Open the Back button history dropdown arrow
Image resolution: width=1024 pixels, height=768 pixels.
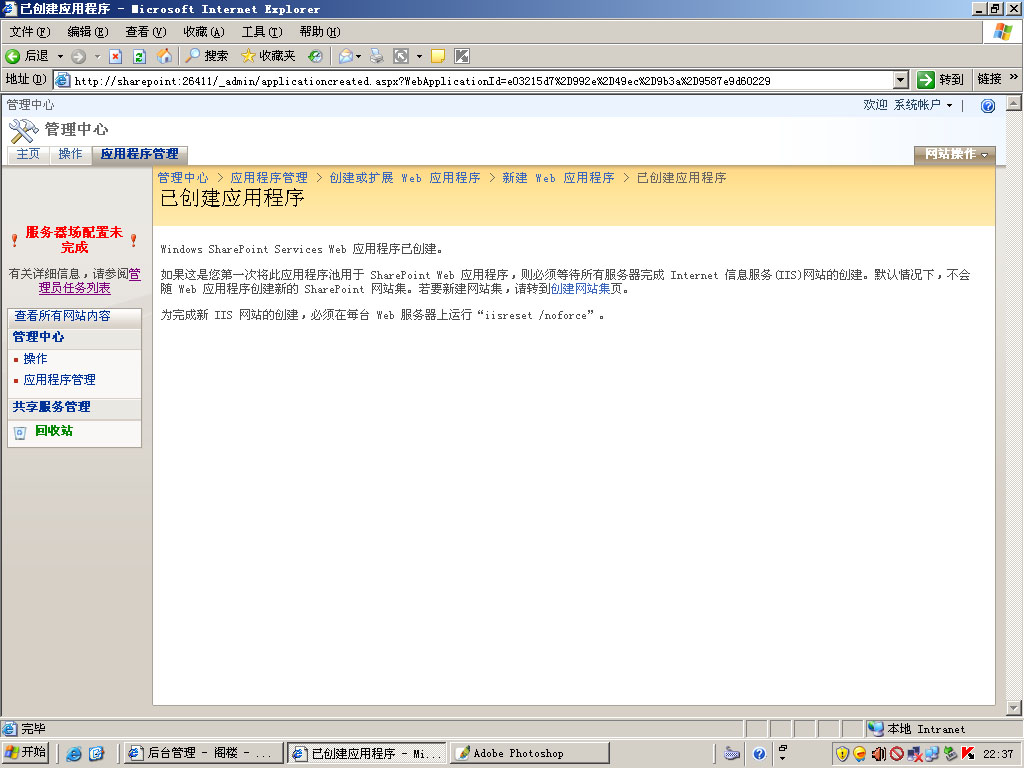tap(60, 56)
